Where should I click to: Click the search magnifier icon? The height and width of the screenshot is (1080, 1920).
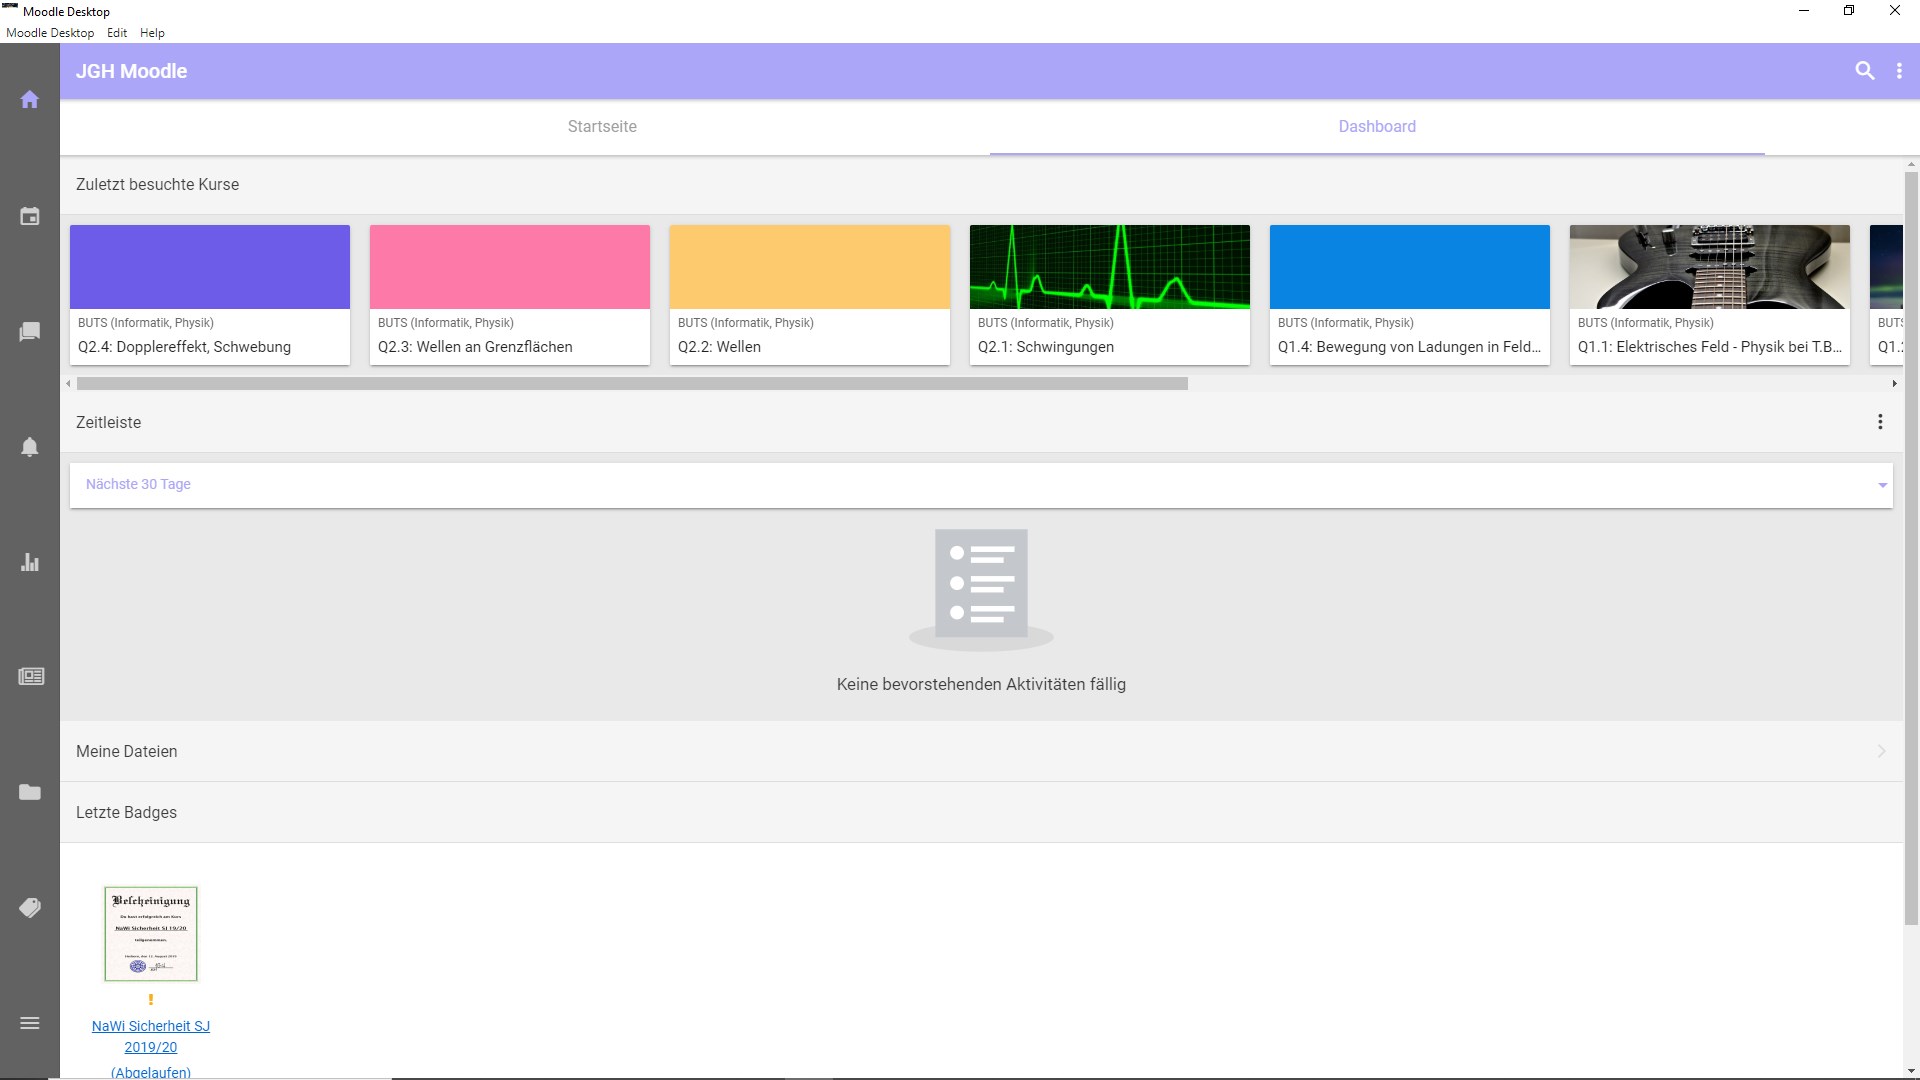[x=1864, y=71]
